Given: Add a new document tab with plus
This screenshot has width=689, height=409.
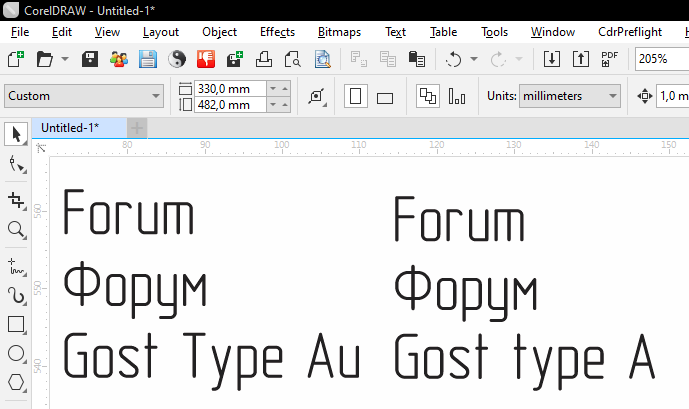Looking at the screenshot, I should tap(137, 128).
